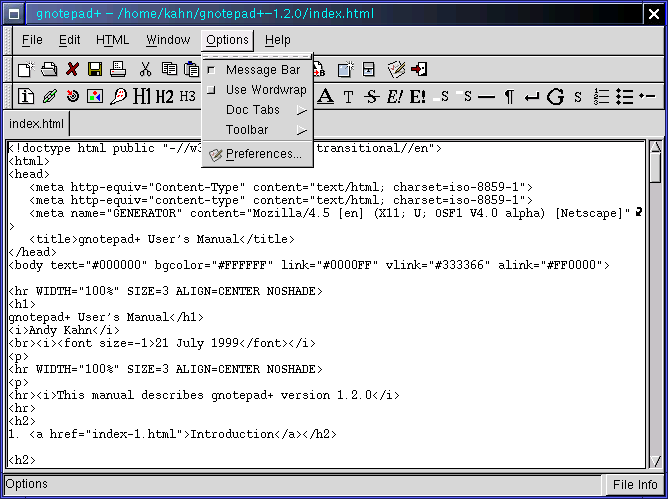Image resolution: width=668 pixels, height=499 pixels.
Task: Expand the Toolbar submenu
Action: coord(257,130)
